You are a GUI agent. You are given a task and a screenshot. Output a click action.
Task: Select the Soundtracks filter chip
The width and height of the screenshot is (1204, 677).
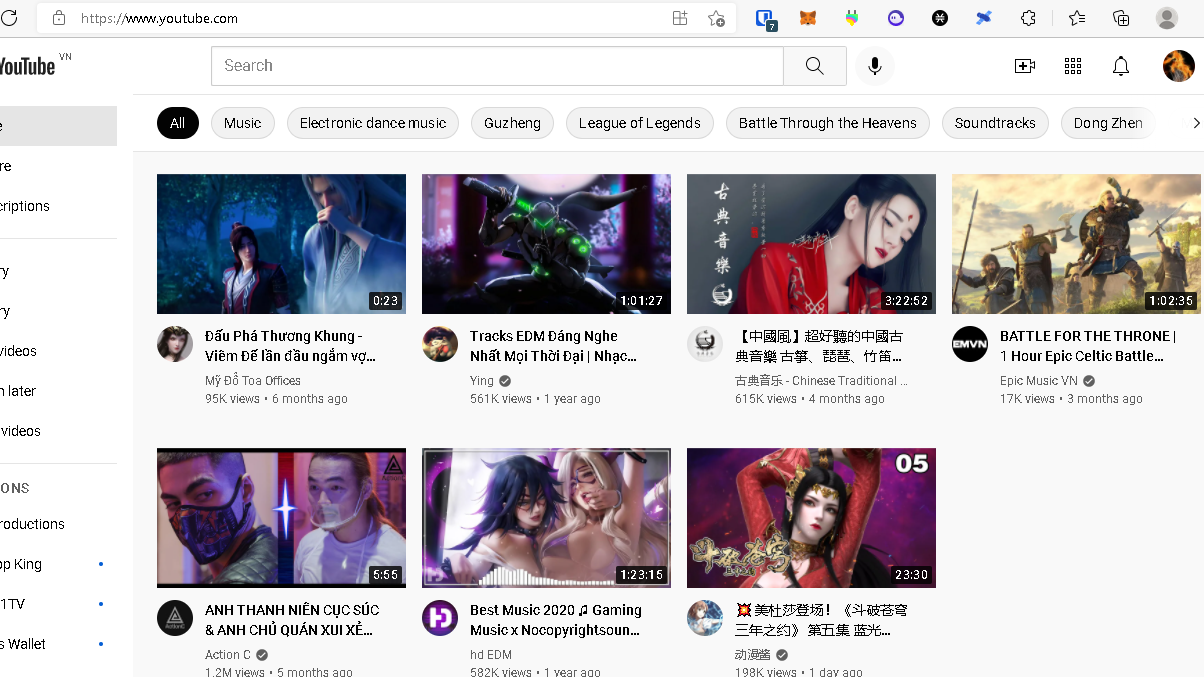pyautogui.click(x=995, y=123)
